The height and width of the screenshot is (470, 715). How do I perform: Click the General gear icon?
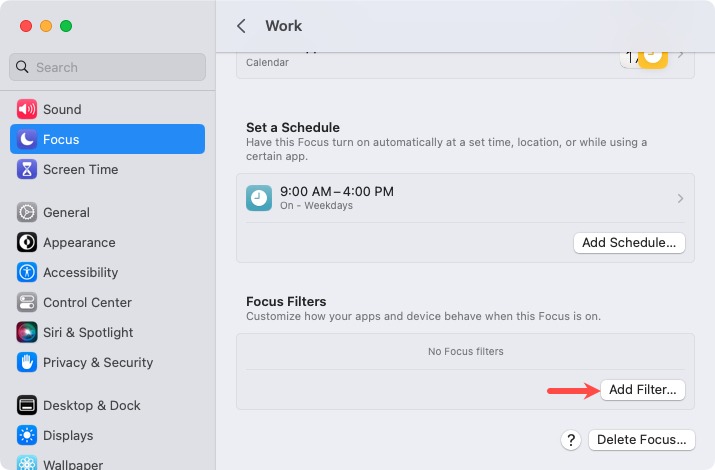27,212
